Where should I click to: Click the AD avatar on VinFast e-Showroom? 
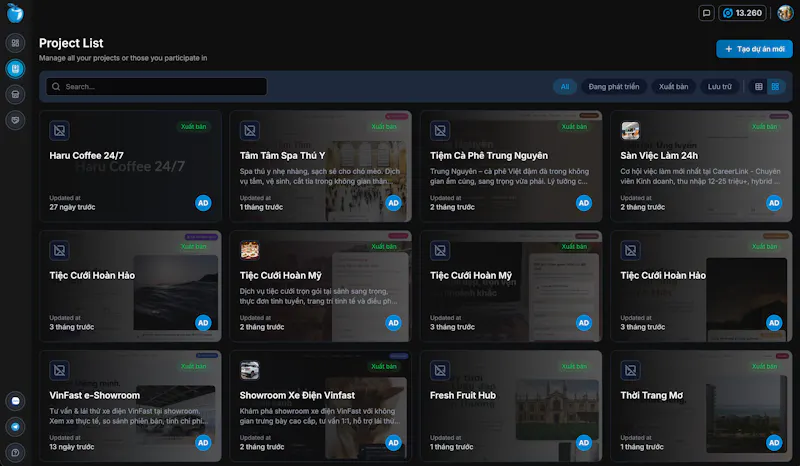203,443
